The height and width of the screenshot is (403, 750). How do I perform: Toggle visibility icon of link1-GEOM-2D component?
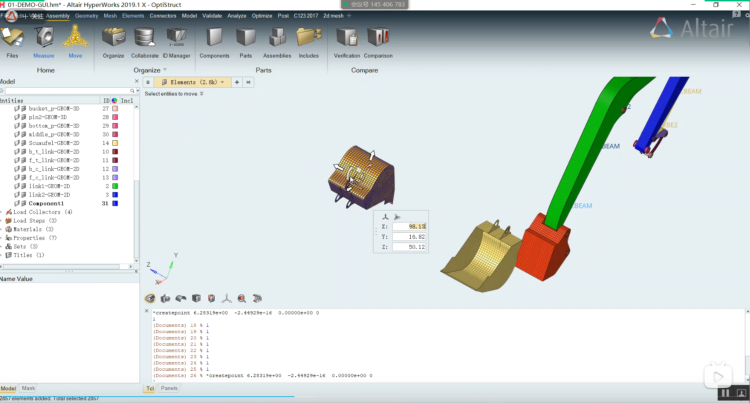pos(16,186)
